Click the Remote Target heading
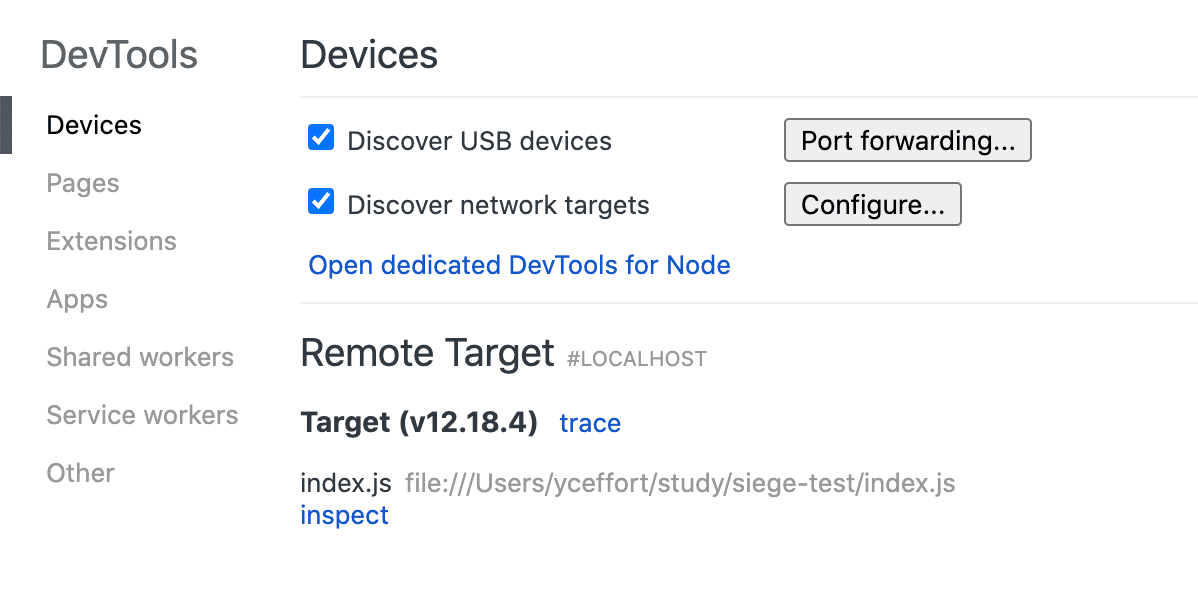Image resolution: width=1198 pixels, height=592 pixels. (427, 353)
